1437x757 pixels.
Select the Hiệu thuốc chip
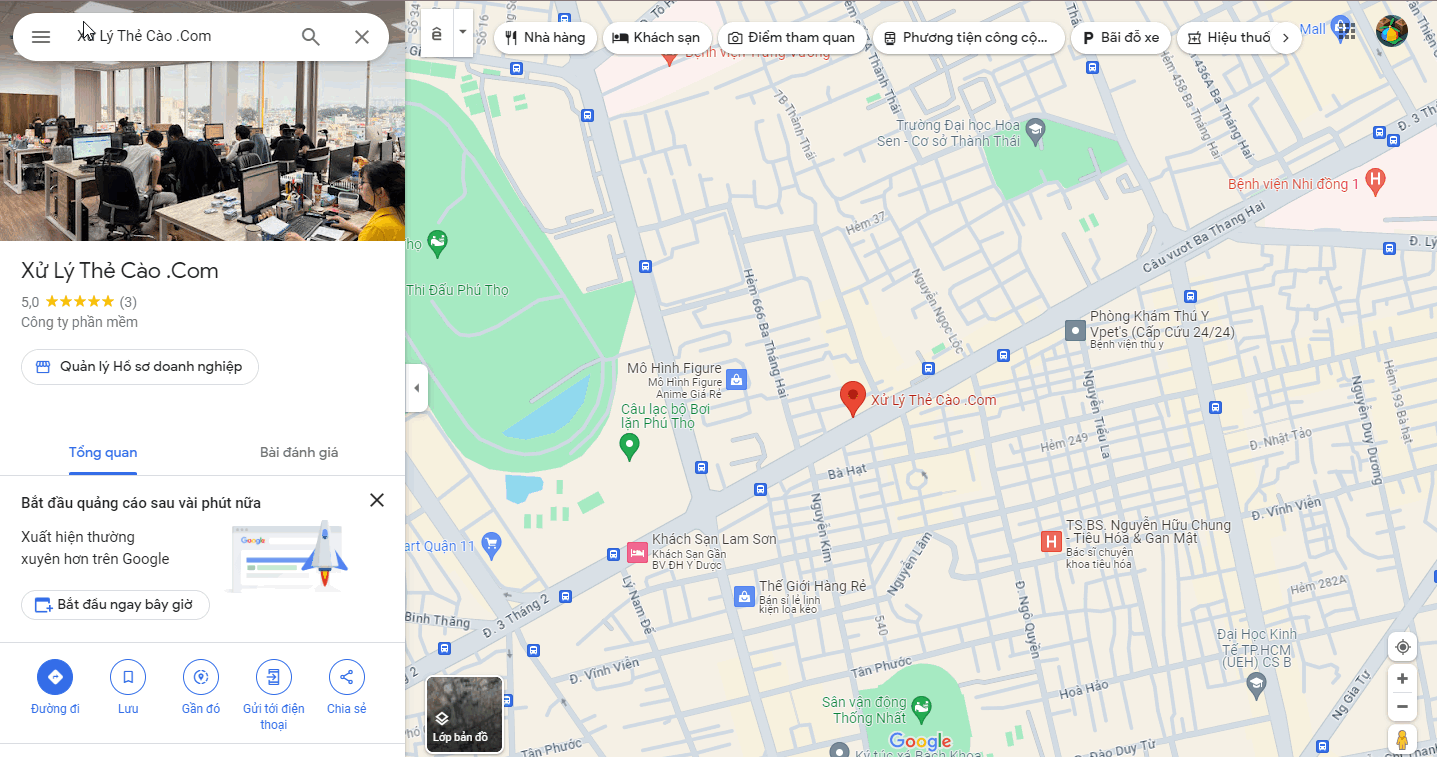1228,38
